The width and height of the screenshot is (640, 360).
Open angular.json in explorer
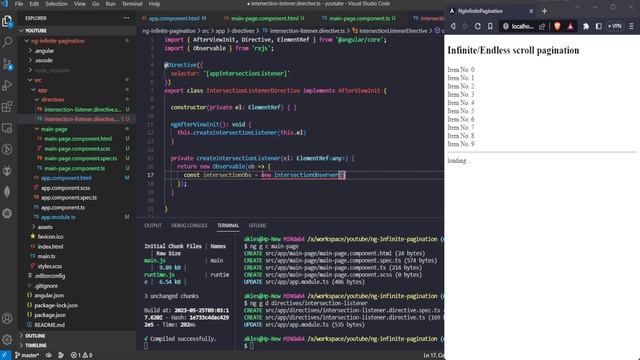(x=49, y=296)
